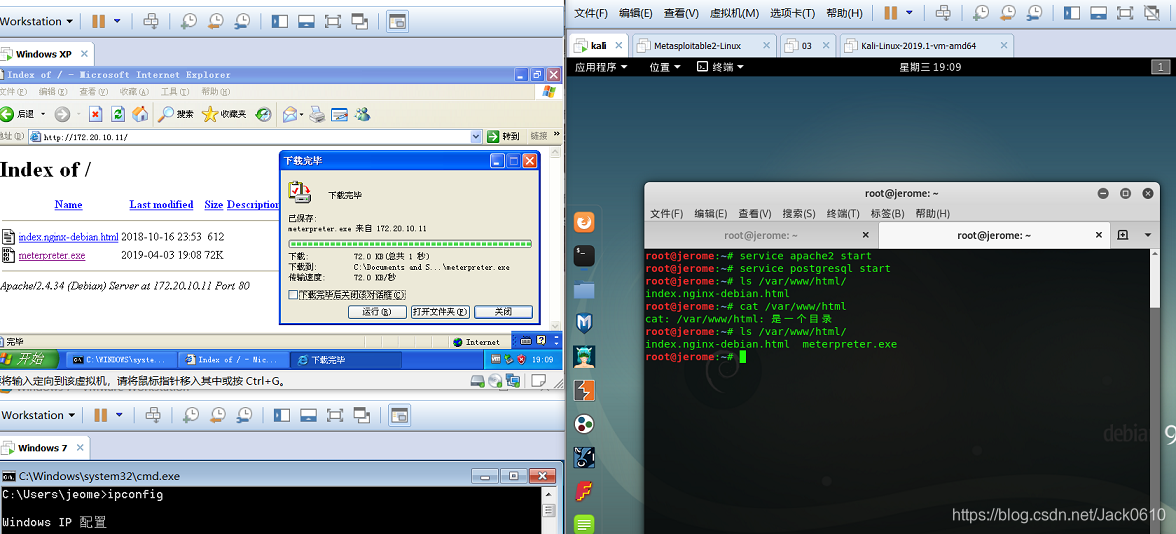Select first root@jerome terminal tab
The image size is (1176, 534).
pos(761,236)
